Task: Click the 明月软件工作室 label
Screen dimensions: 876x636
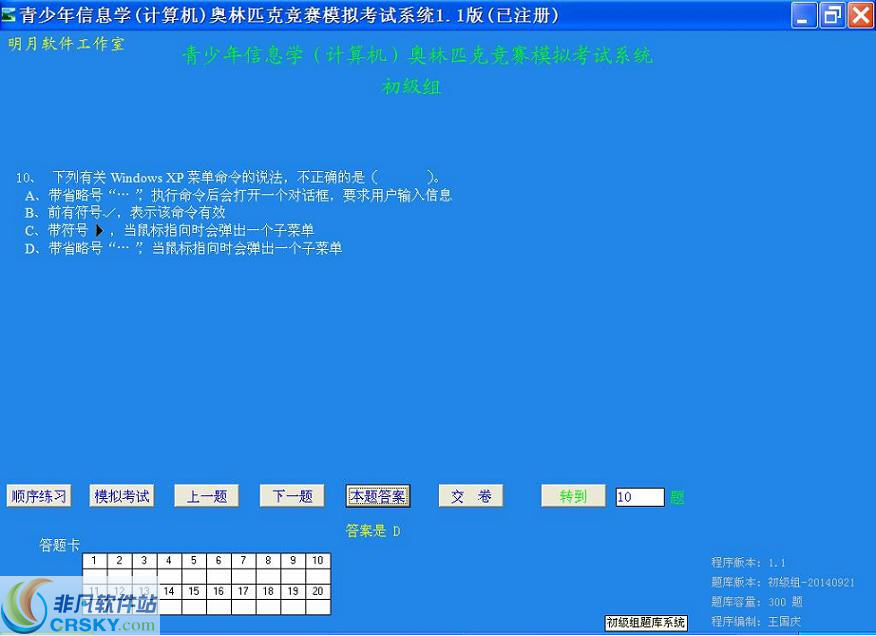Action: coord(66,44)
